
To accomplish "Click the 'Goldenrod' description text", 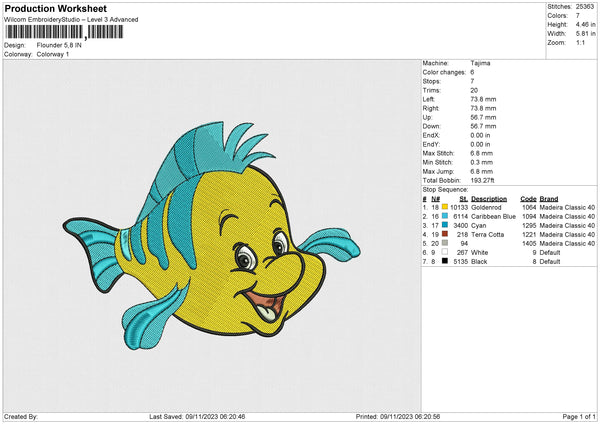I will click(486, 207).
